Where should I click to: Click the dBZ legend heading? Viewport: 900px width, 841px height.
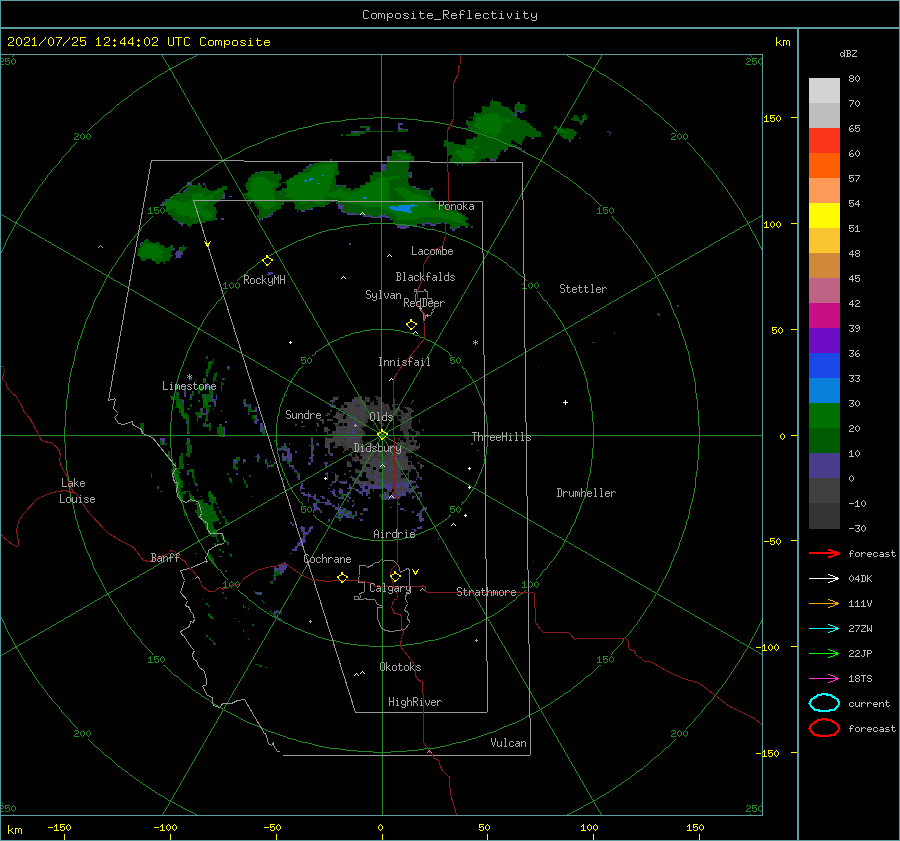(848, 53)
